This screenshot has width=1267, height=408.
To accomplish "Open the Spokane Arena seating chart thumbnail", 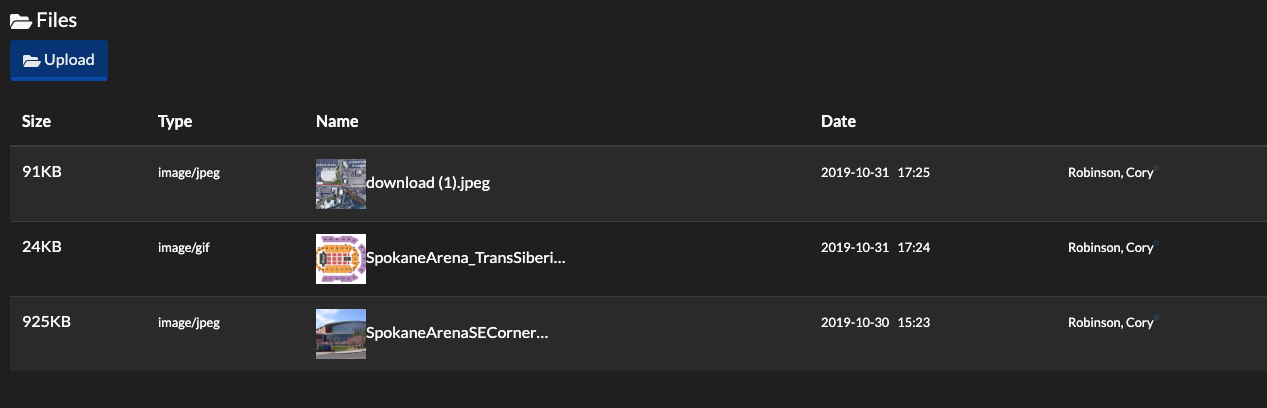I will [340, 259].
